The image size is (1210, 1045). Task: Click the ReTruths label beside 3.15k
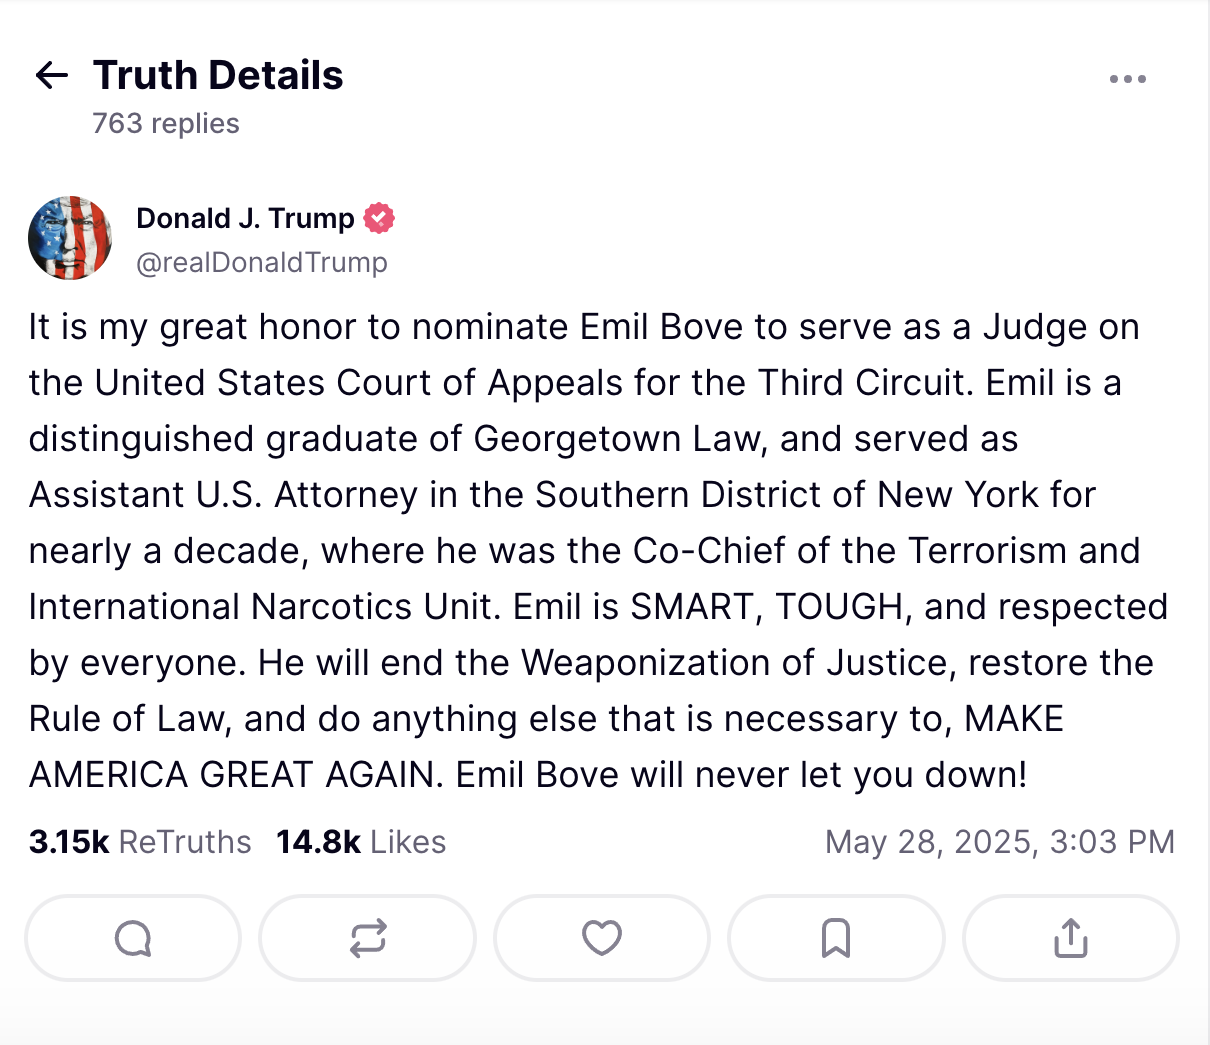pyautogui.click(x=185, y=842)
